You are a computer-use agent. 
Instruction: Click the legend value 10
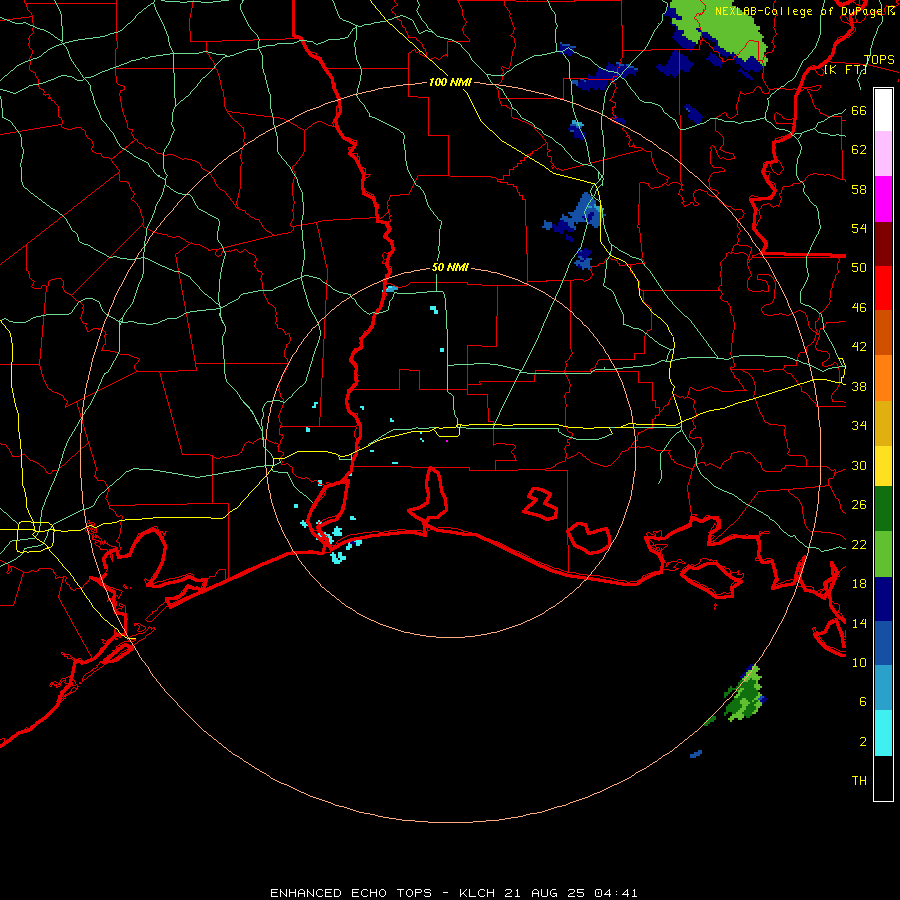[859, 662]
